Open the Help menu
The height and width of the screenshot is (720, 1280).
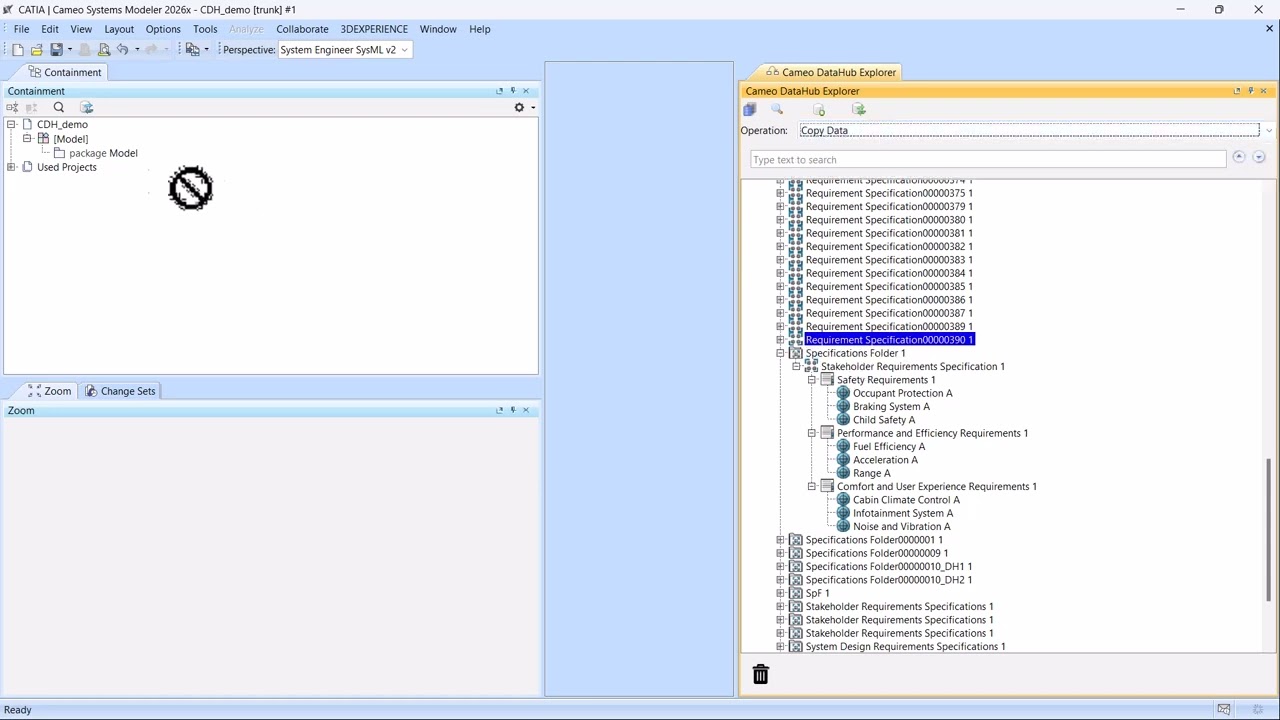pyautogui.click(x=480, y=29)
